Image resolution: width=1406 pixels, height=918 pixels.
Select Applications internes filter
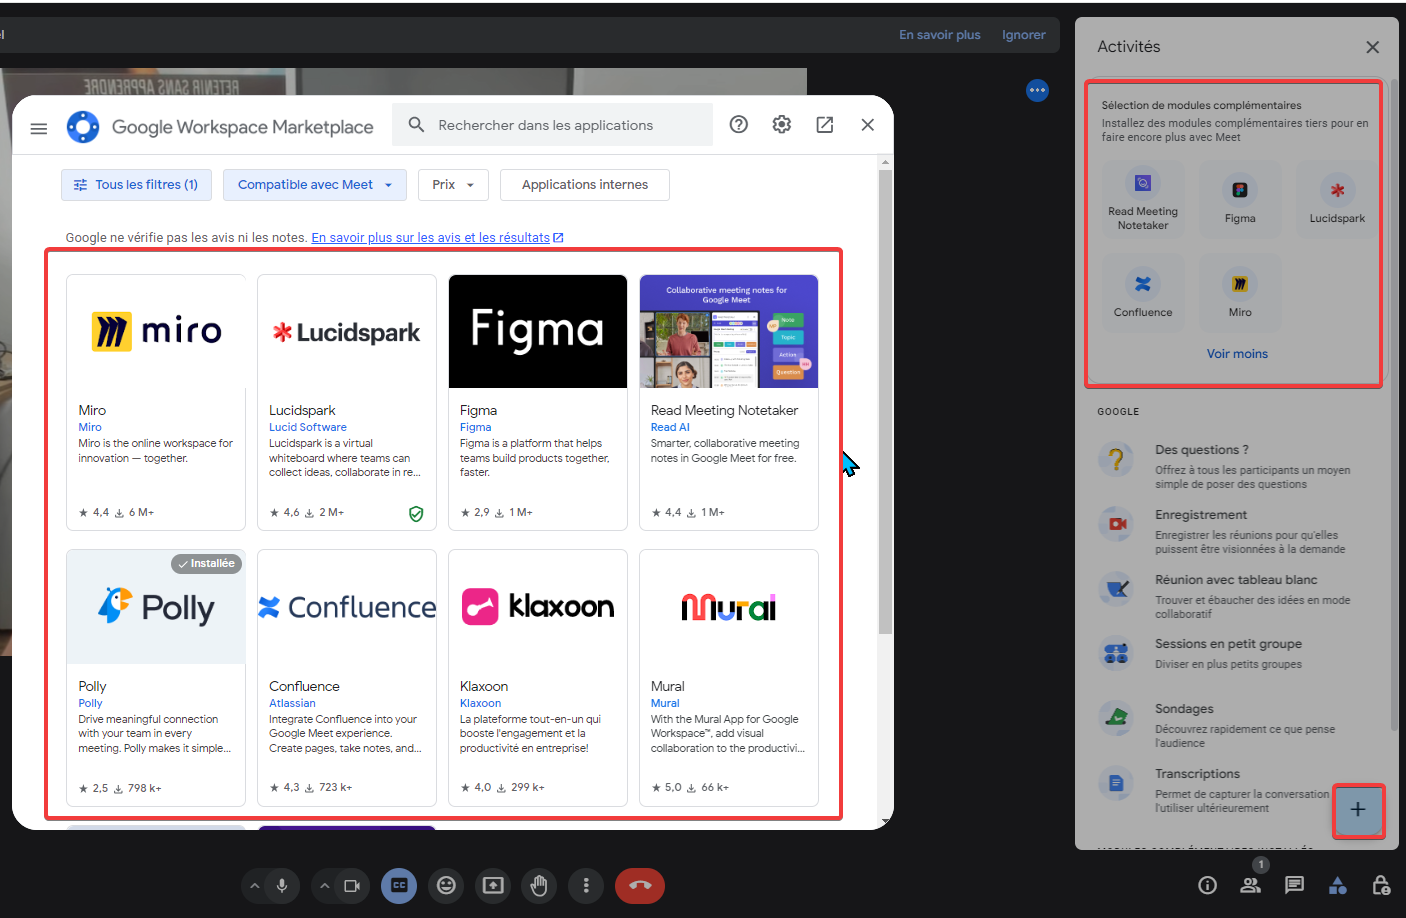click(585, 185)
